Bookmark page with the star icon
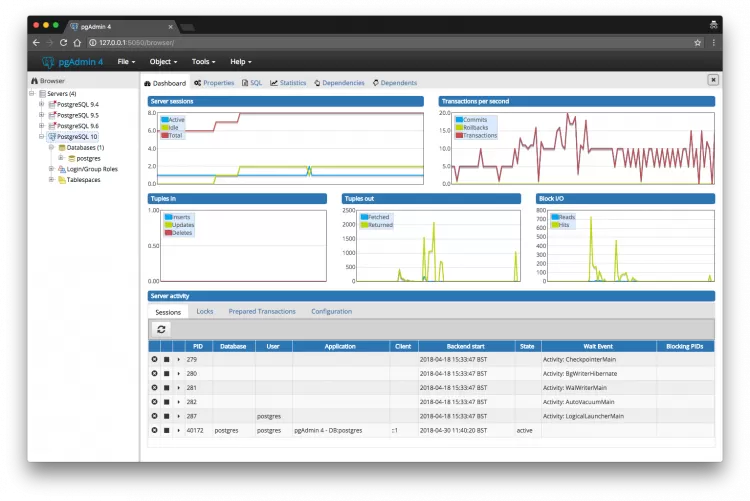This screenshot has width=750, height=501. pos(697,43)
